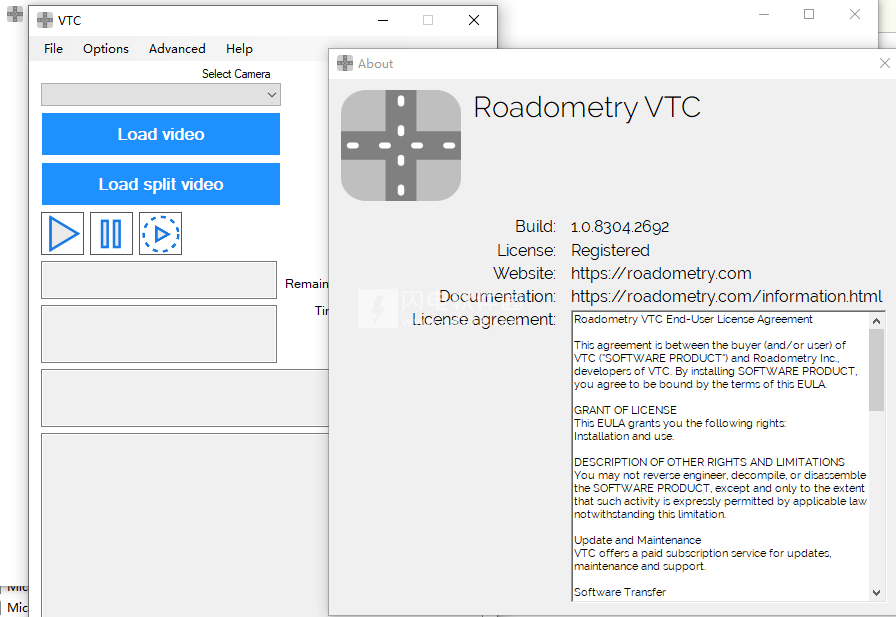The height and width of the screenshot is (617, 896).
Task: Click the About dialog title icon
Action: click(x=345, y=63)
